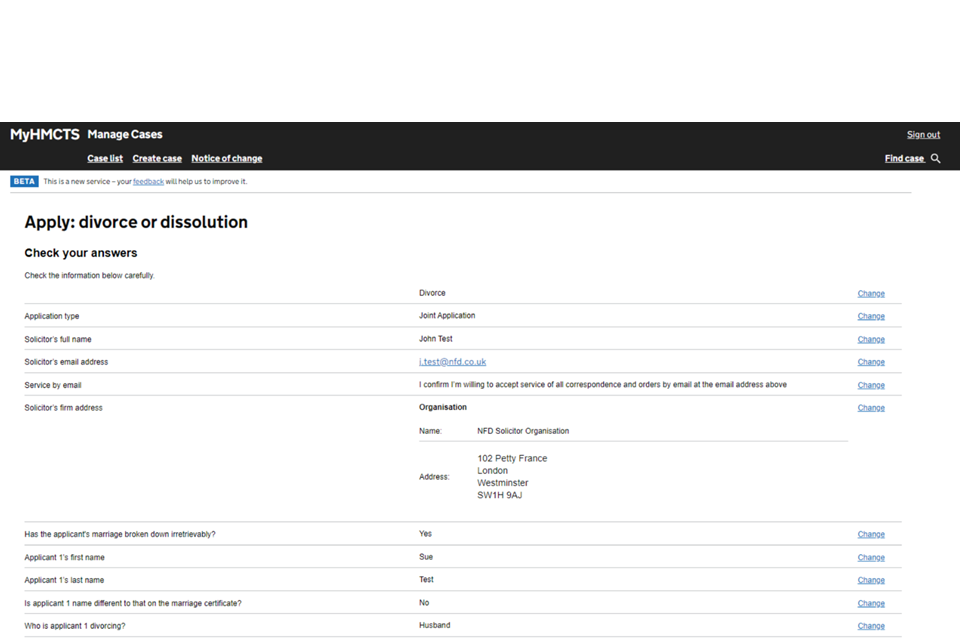
Task: Open the Find case link
Action: [x=904, y=159]
